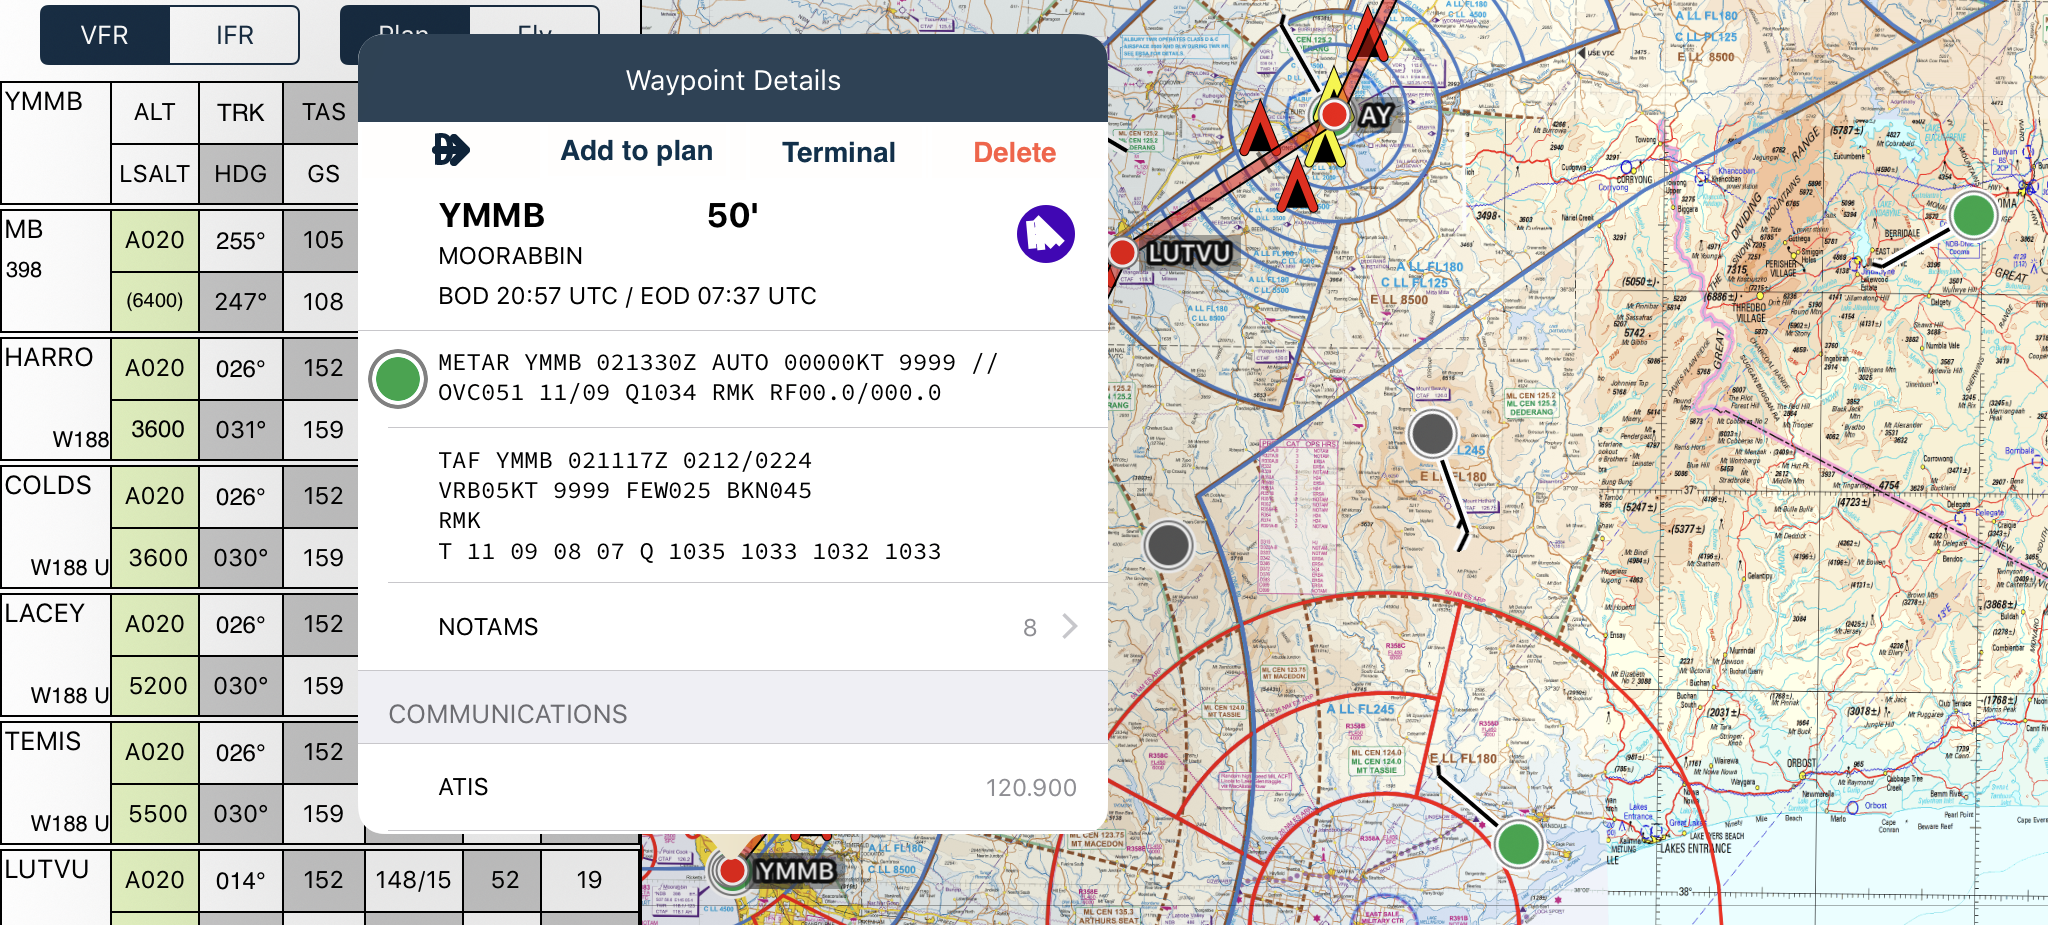Tap the grey weather circle near L245 label
This screenshot has height=925, width=2048.
coord(1432,434)
